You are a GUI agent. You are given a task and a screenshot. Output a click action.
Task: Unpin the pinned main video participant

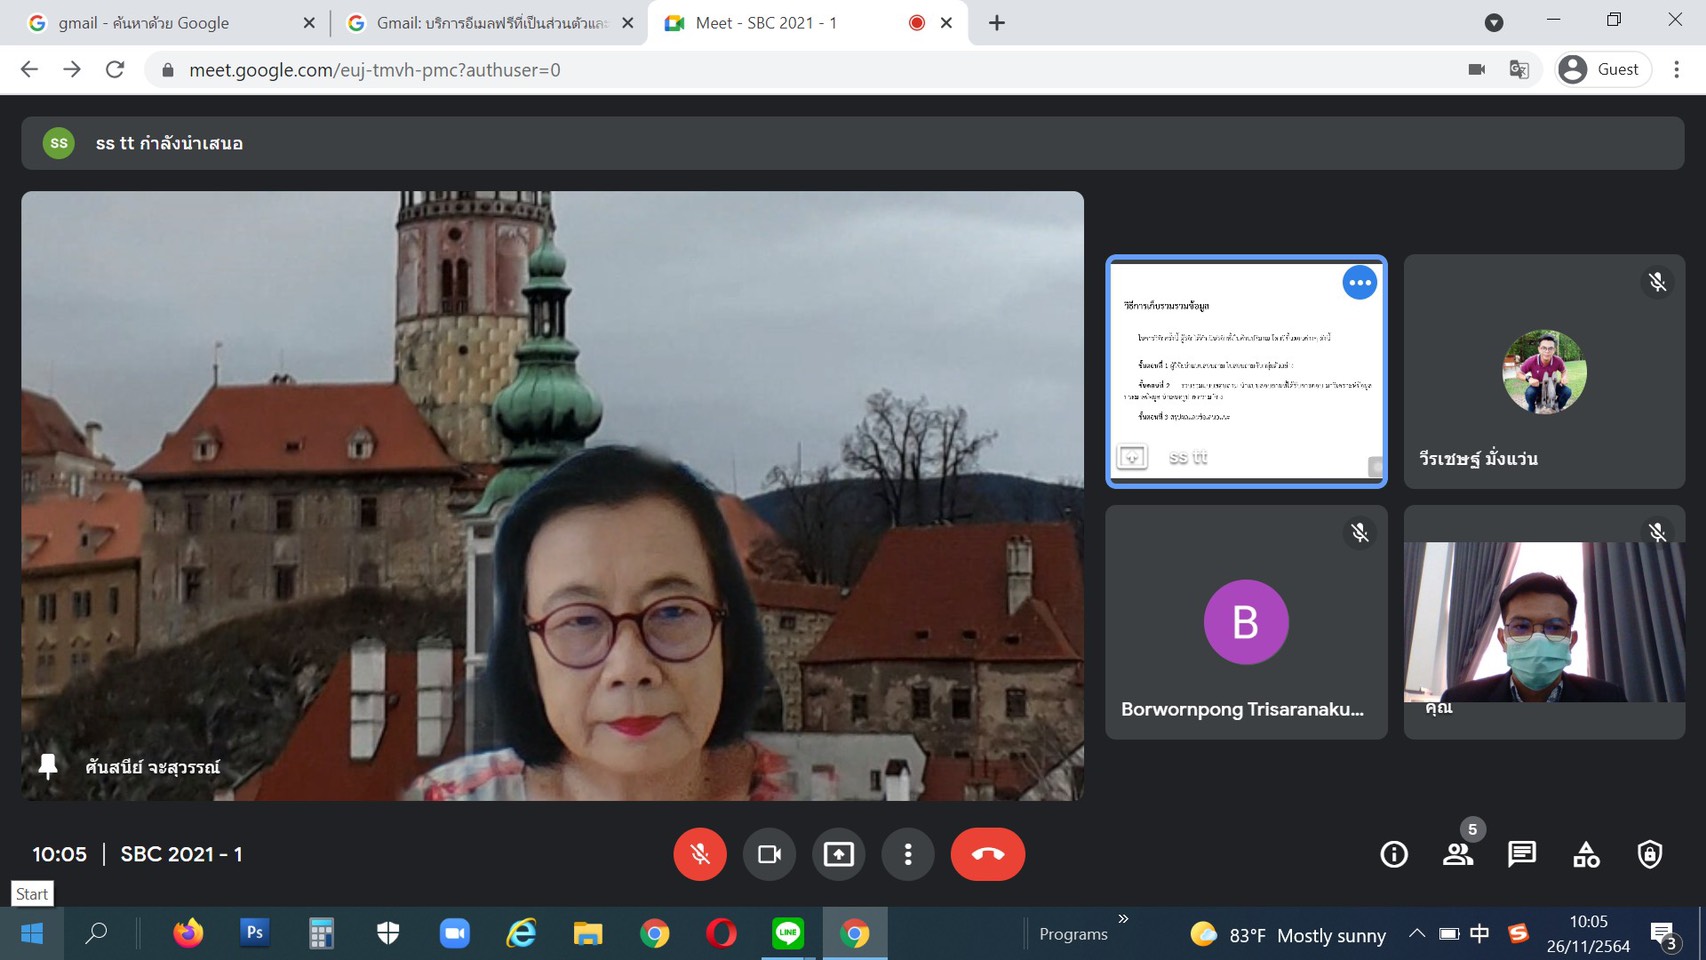pos(47,767)
